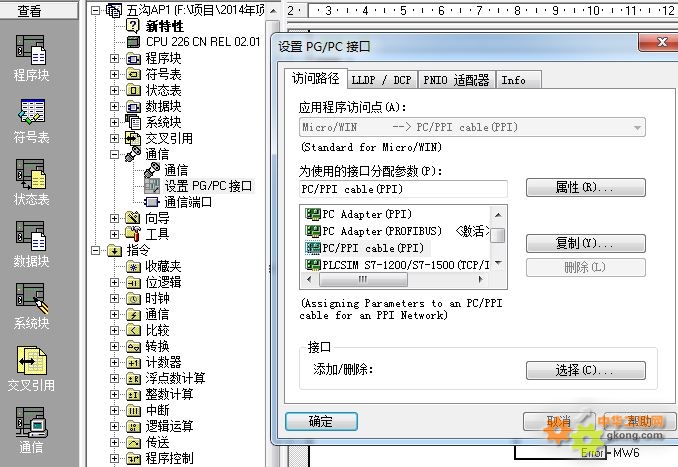678x467 pixels.
Task: Click the 浮点数计算 folder icon
Action: point(133,379)
